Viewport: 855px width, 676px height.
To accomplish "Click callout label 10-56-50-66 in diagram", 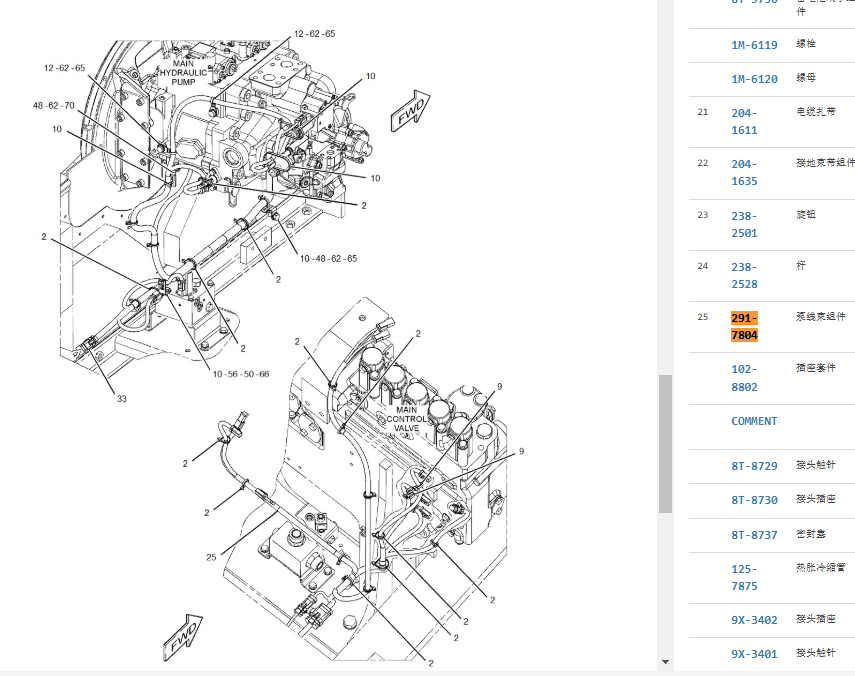I will click(240, 375).
